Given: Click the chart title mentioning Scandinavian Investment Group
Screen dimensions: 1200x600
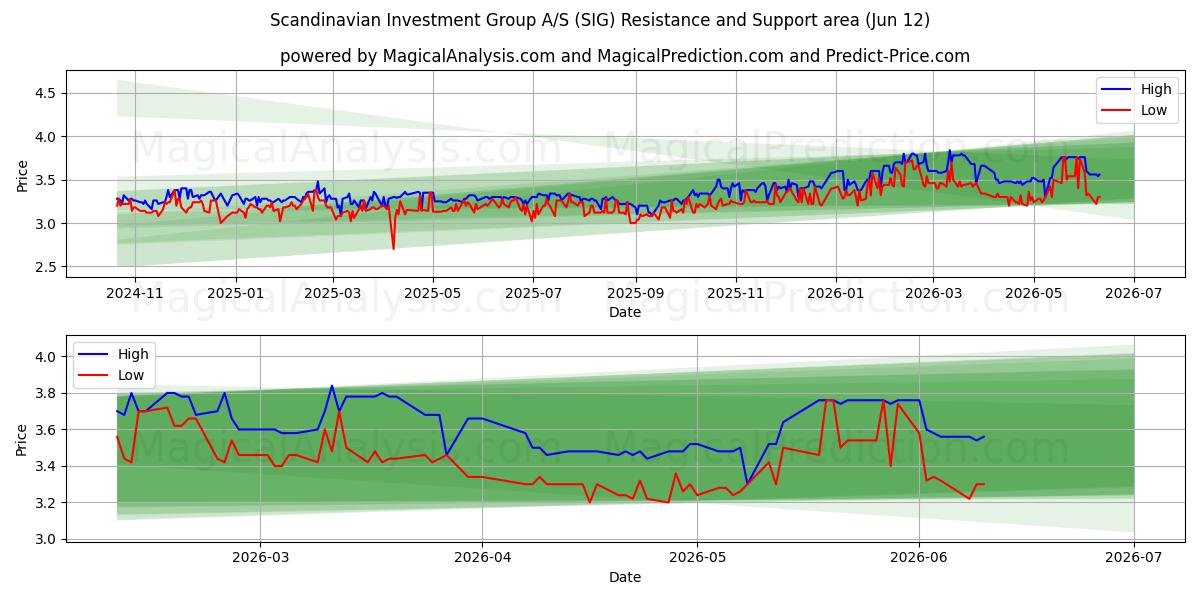Looking at the screenshot, I should [x=600, y=20].
